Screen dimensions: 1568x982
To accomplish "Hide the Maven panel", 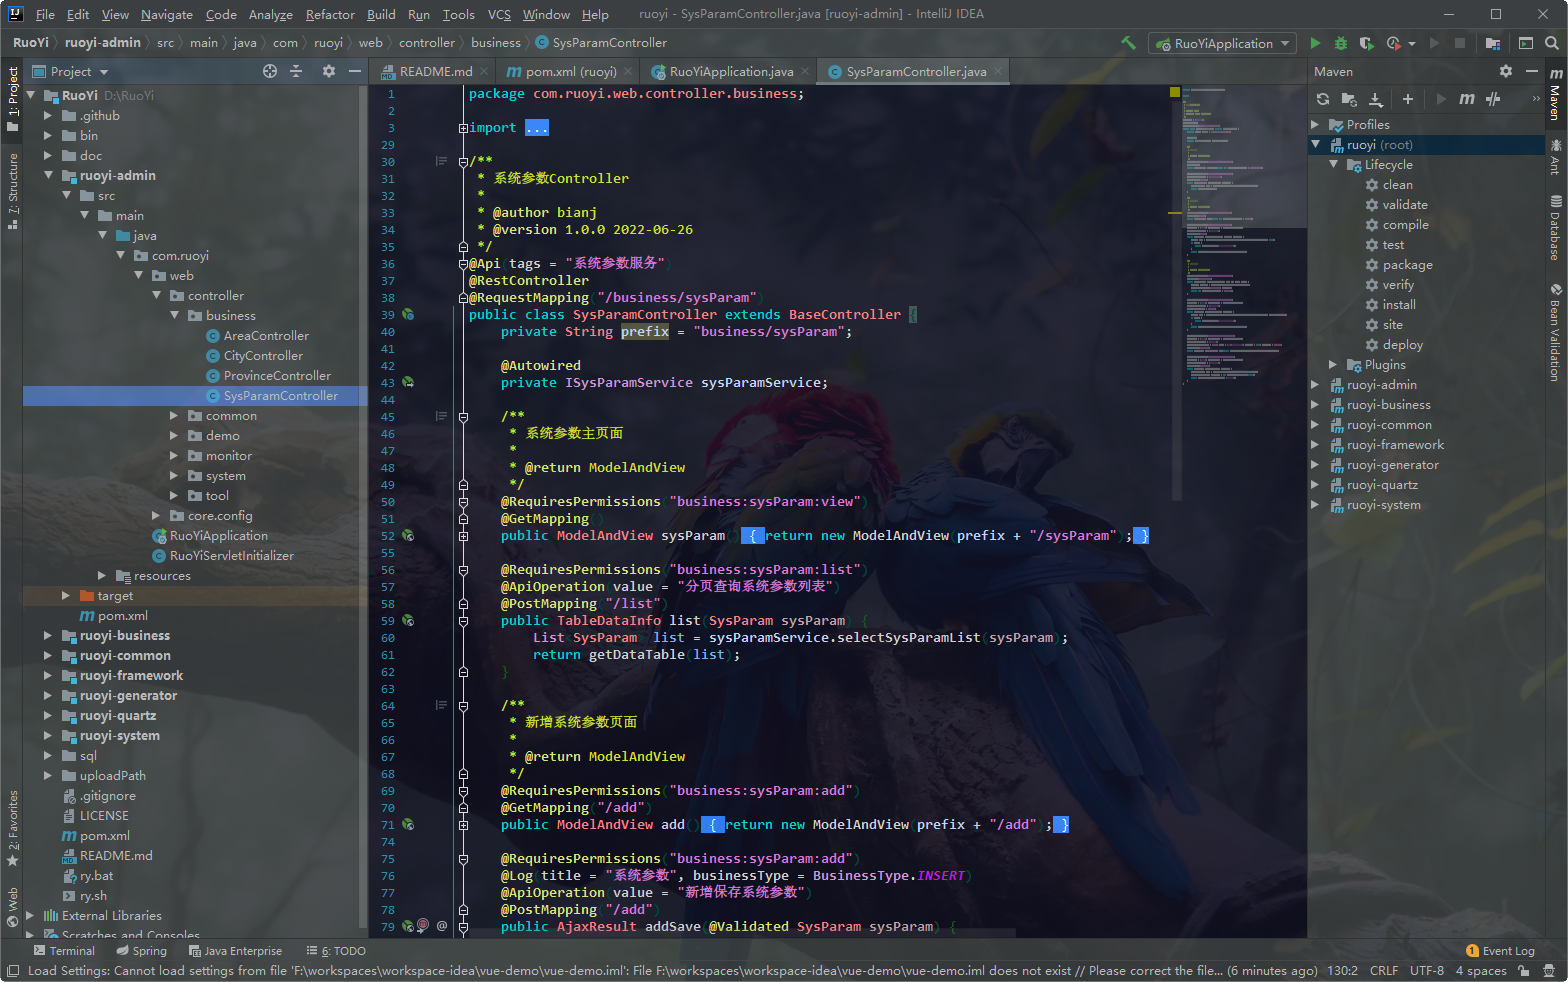I will (1531, 71).
